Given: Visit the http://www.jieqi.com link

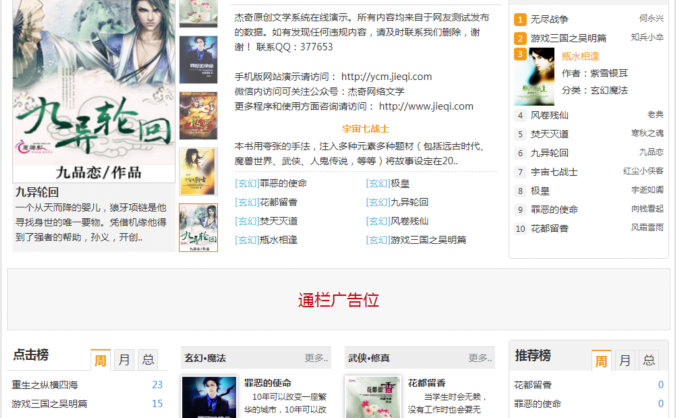Looking at the screenshot, I should [x=426, y=106].
